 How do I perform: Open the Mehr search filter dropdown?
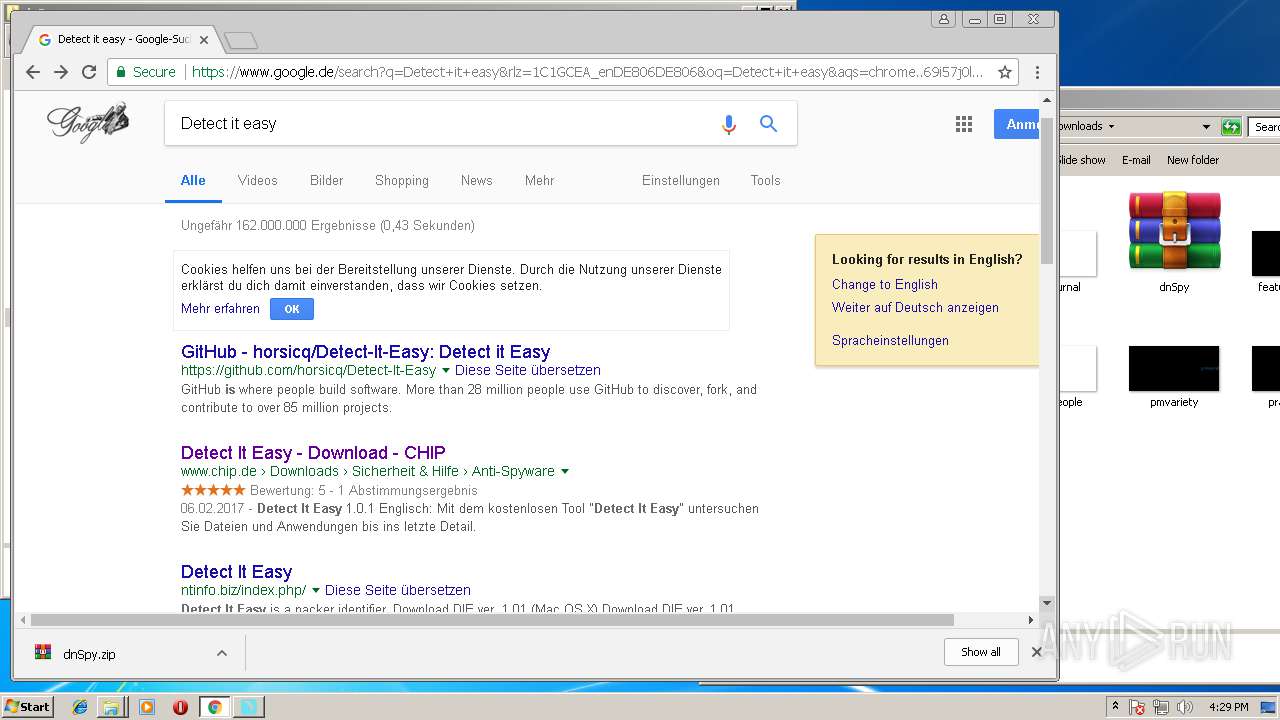(539, 180)
